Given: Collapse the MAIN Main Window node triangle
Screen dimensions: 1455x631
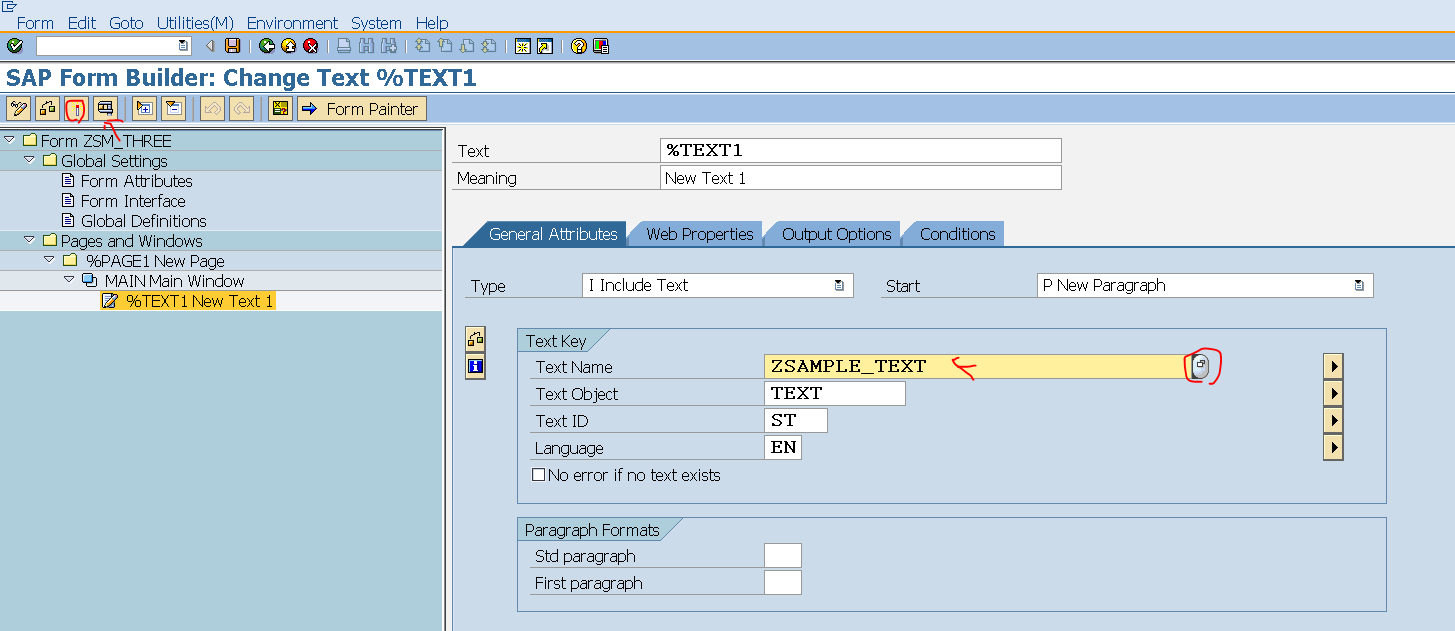Looking at the screenshot, I should tap(69, 280).
